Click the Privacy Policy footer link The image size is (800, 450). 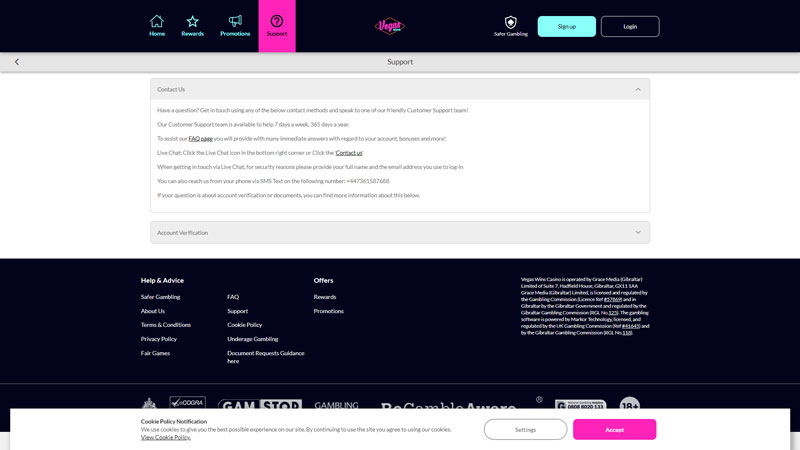click(158, 339)
